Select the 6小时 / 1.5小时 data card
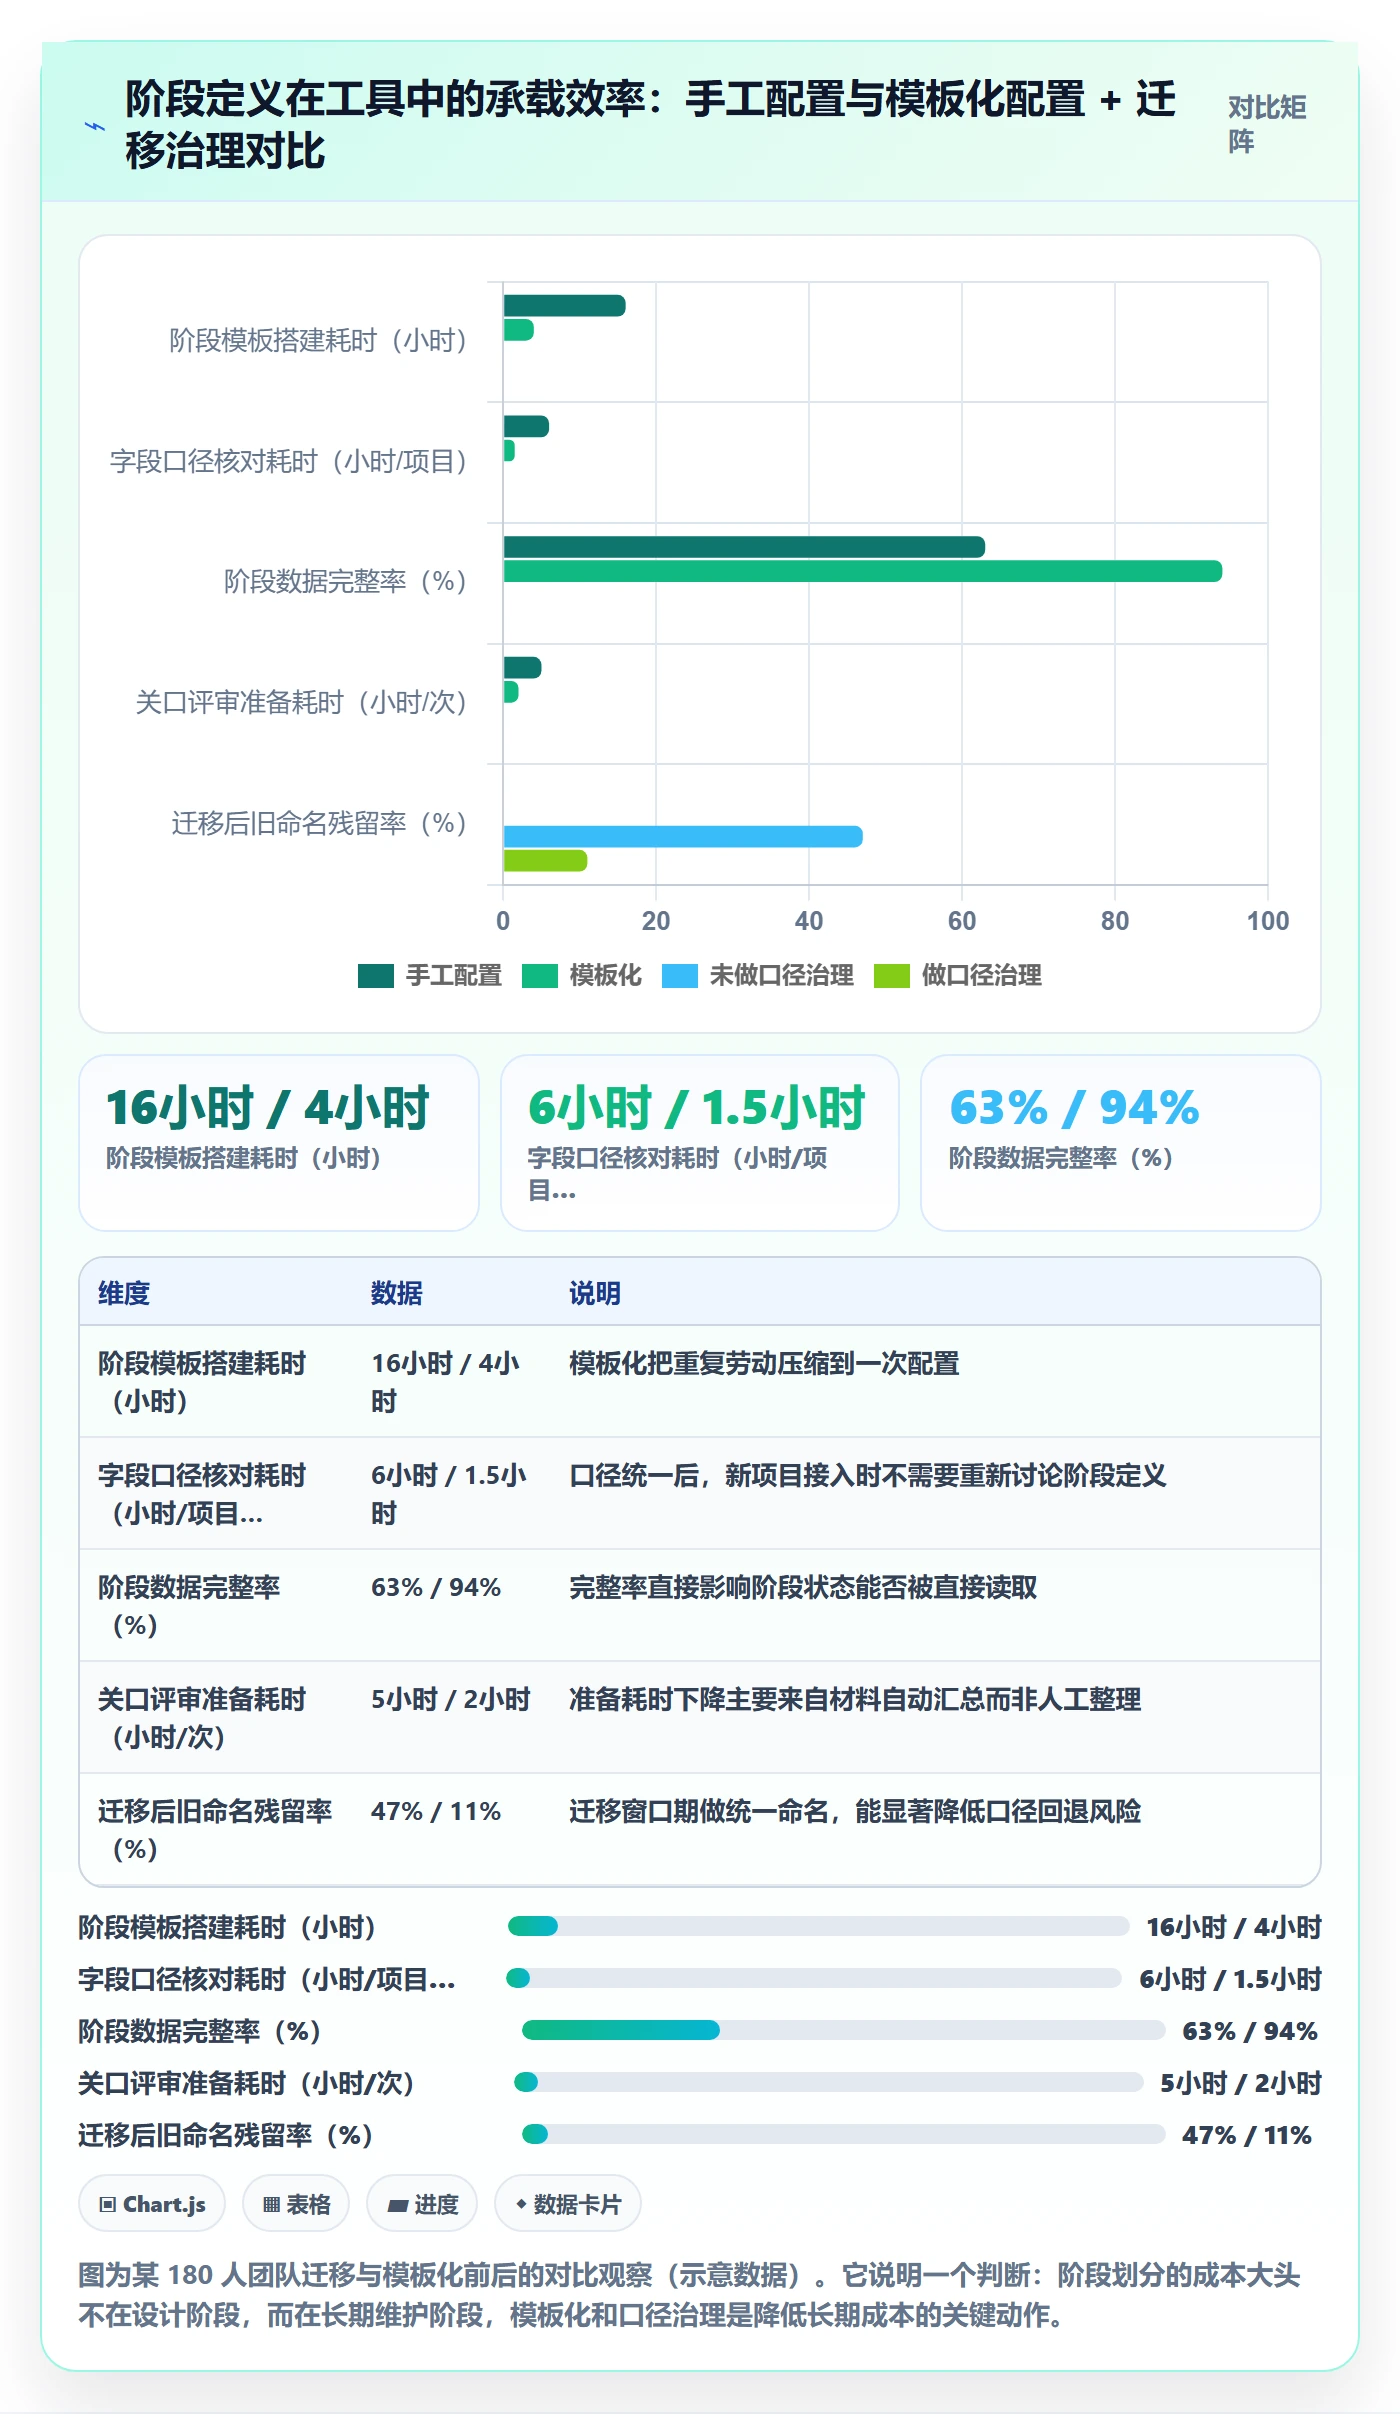The width and height of the screenshot is (1400, 2414). 700,1143
